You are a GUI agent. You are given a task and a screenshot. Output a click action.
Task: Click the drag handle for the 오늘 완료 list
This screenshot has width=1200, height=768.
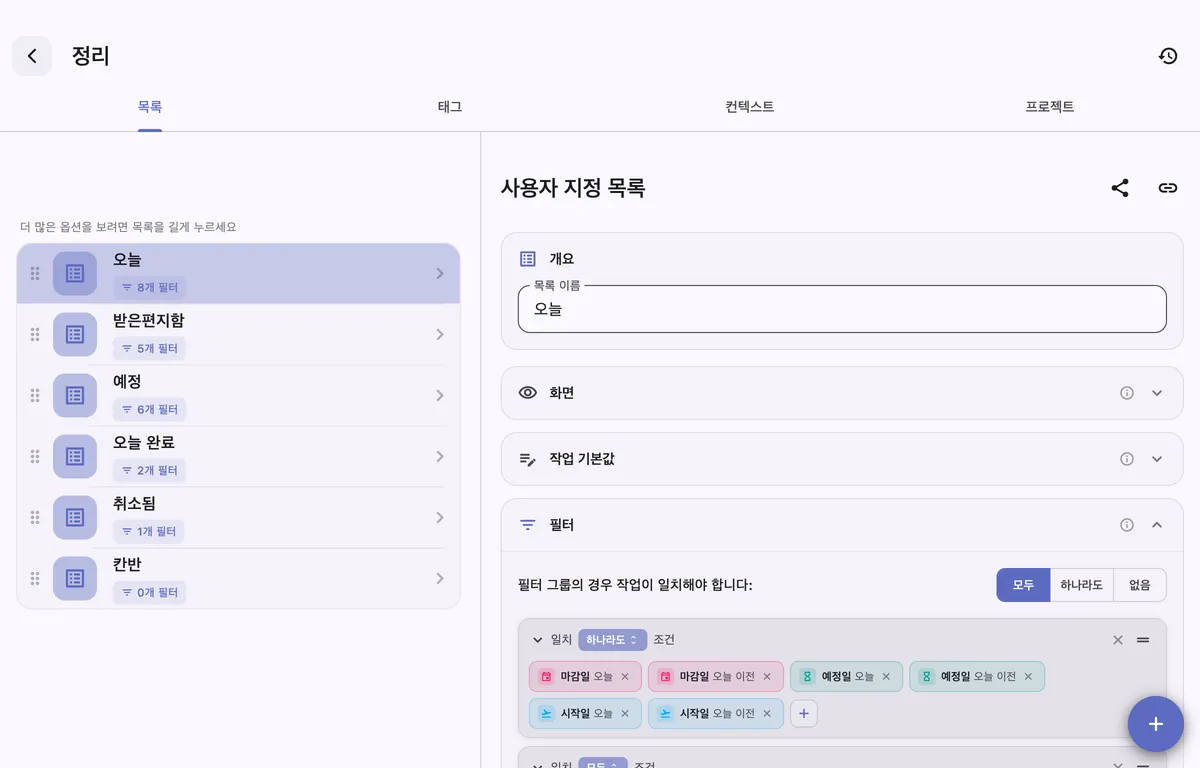coord(35,456)
